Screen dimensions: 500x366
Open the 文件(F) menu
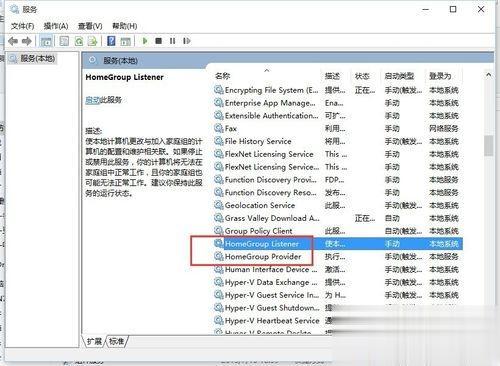pos(23,26)
